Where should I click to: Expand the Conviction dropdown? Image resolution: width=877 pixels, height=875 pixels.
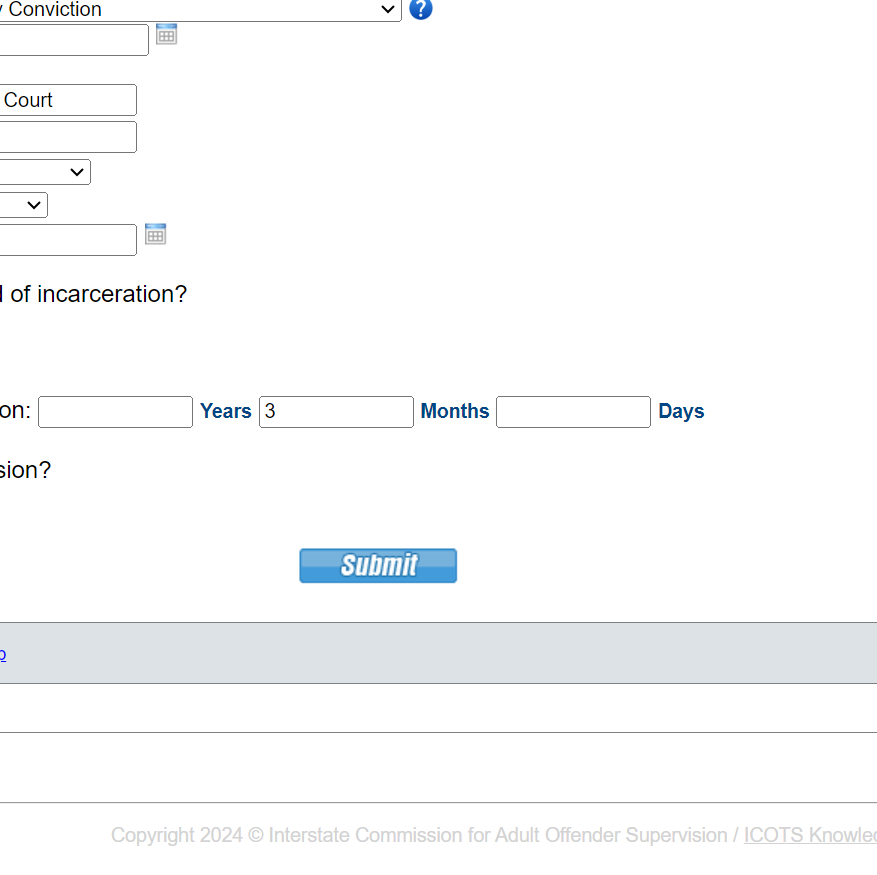point(200,10)
